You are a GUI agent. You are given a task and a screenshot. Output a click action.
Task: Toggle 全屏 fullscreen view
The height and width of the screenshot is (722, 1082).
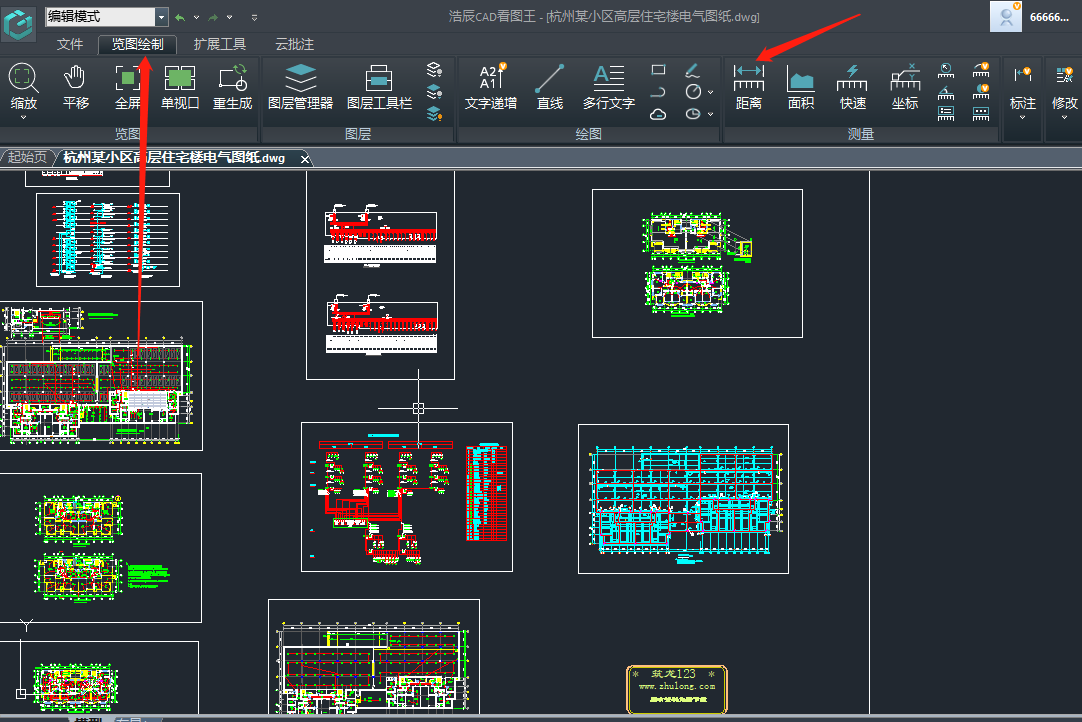[x=127, y=85]
